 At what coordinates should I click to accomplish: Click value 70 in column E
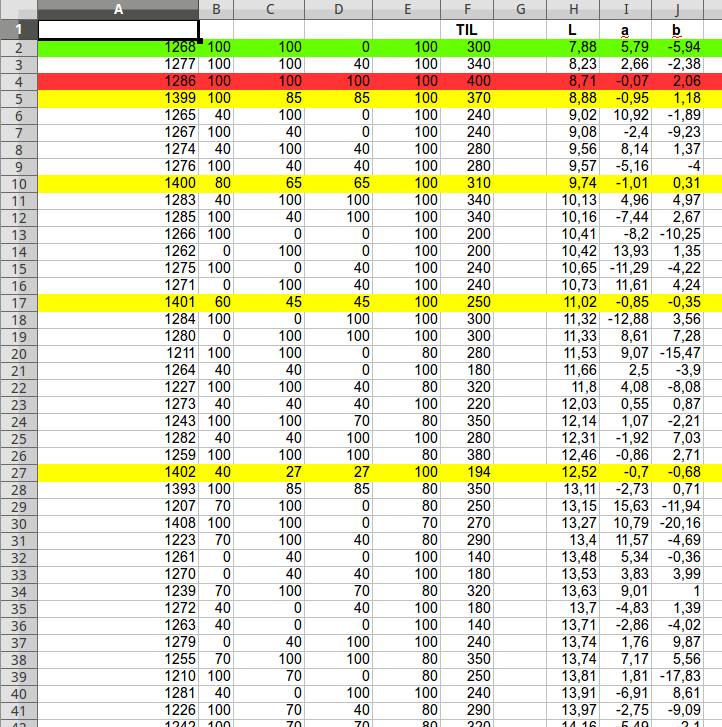pyautogui.click(x=407, y=523)
